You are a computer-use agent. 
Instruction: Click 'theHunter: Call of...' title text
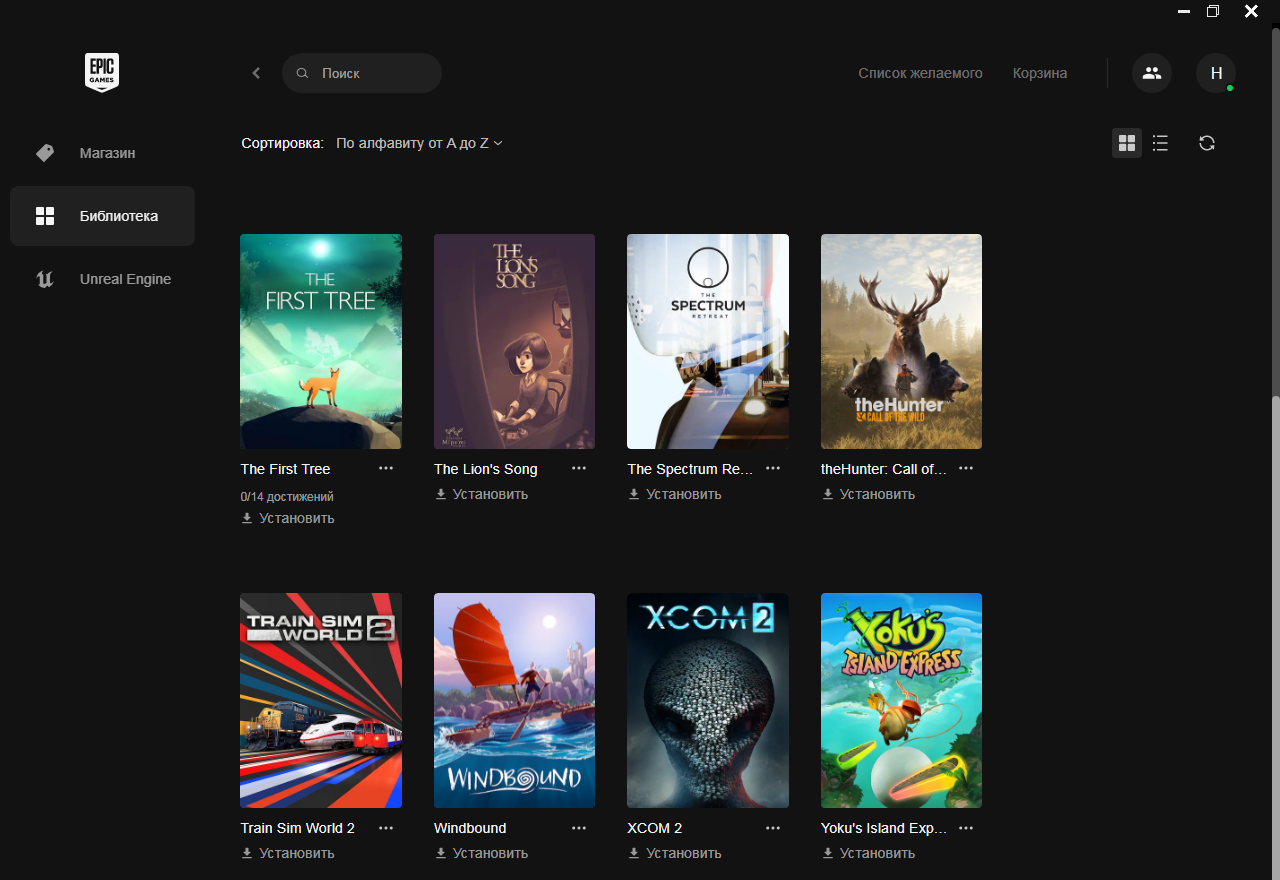tap(884, 469)
